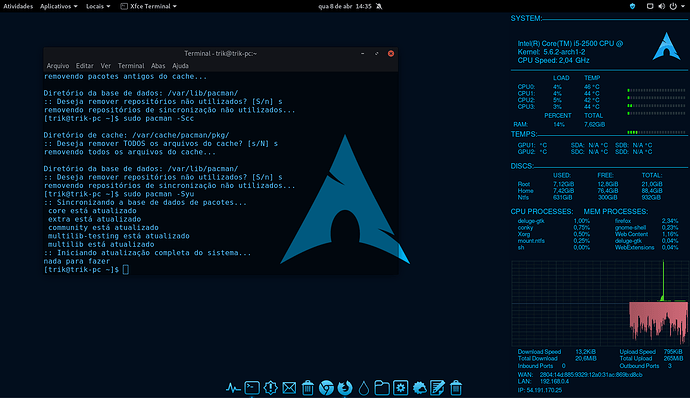690x398 pixels.
Task: Open the Abas menu in the terminal
Action: pyautogui.click(x=158, y=66)
